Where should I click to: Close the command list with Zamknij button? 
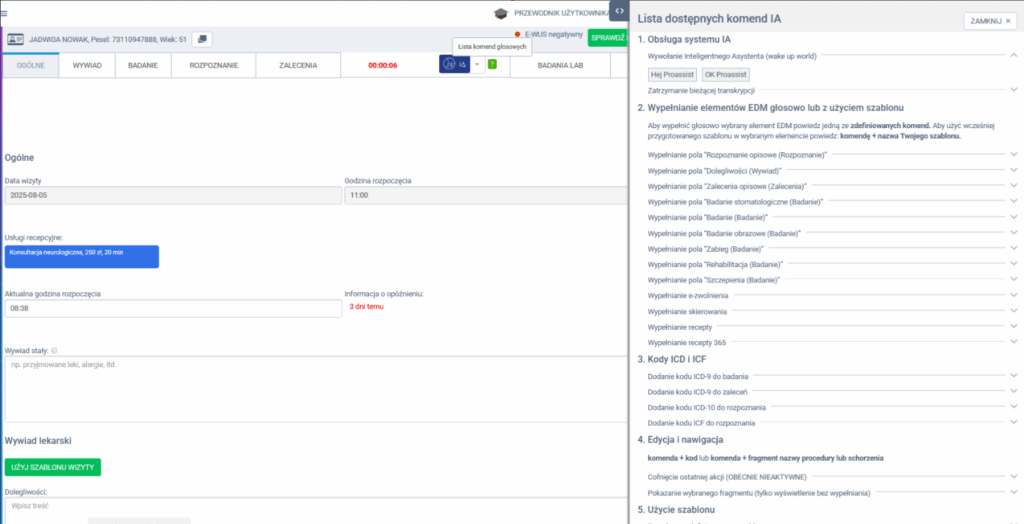(x=990, y=21)
